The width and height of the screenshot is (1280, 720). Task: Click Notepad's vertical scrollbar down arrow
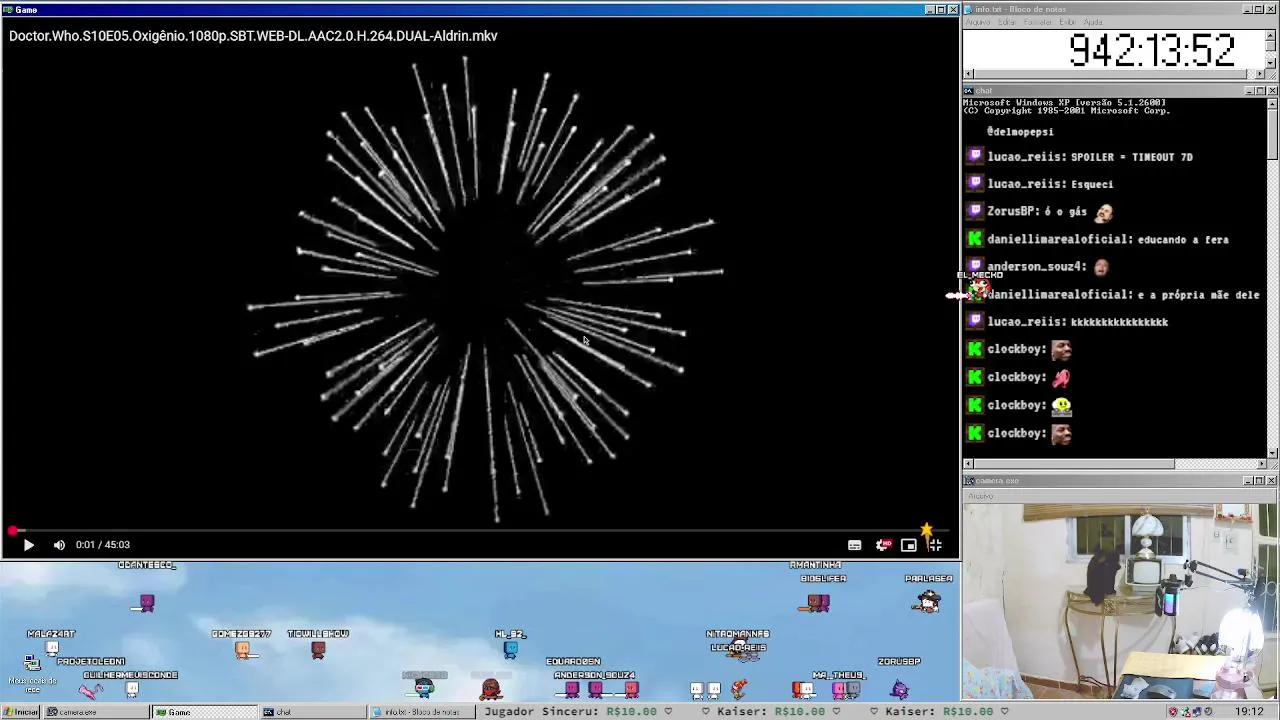point(1271,63)
